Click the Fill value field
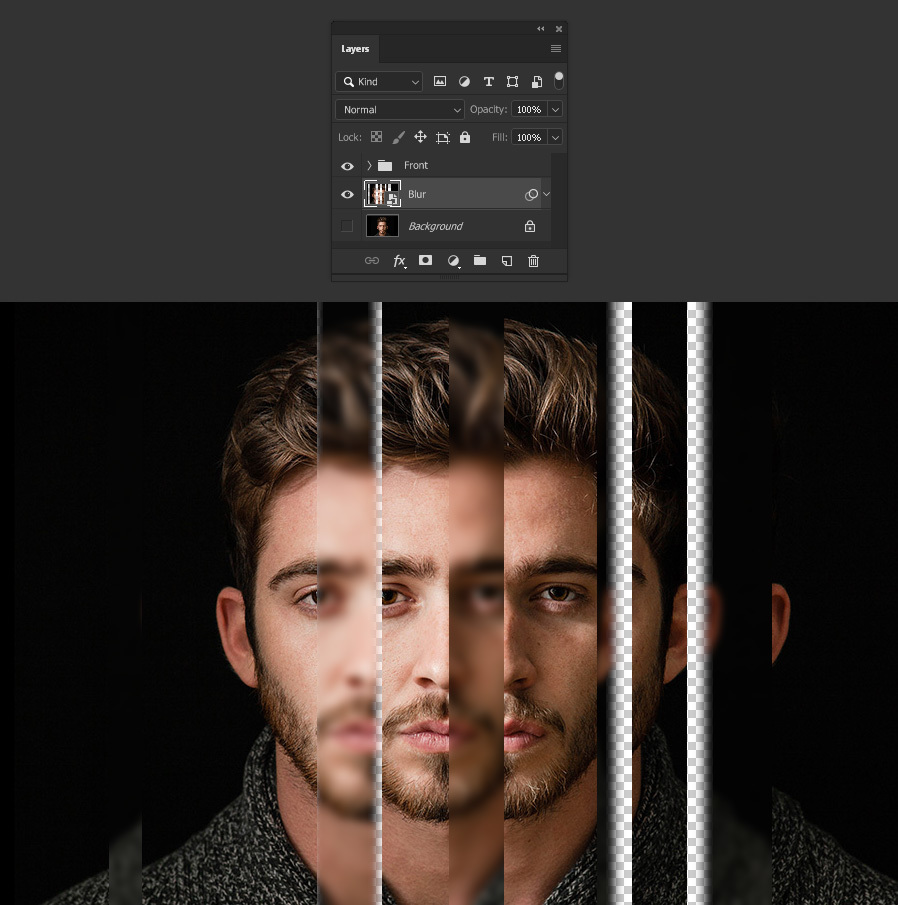The width and height of the screenshot is (898, 905). (529, 137)
